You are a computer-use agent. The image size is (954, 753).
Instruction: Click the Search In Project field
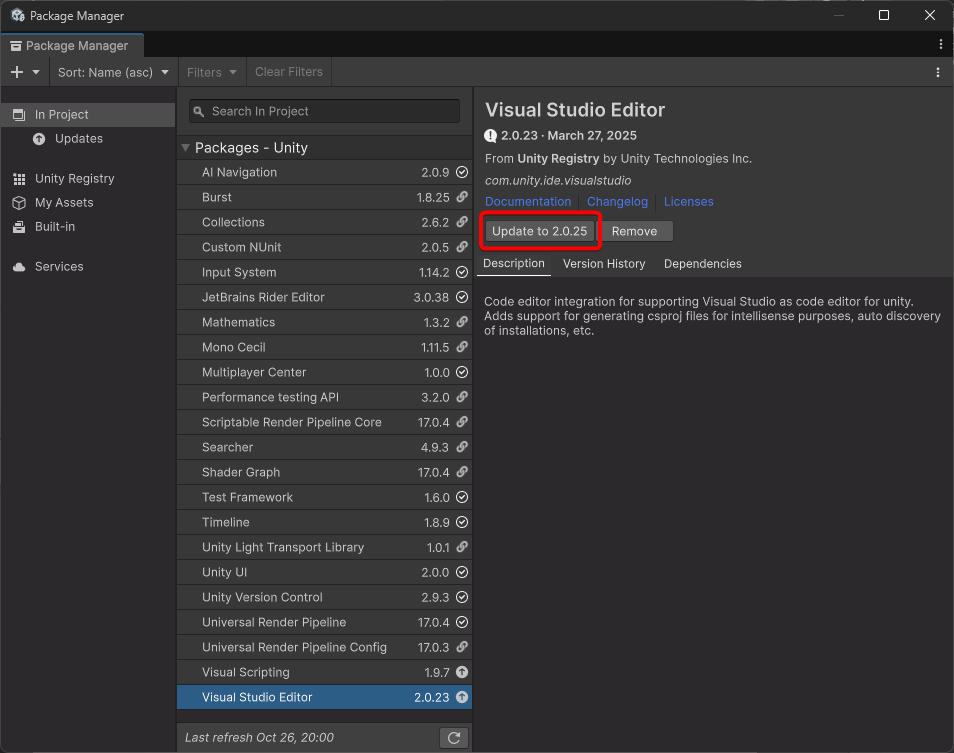324,112
